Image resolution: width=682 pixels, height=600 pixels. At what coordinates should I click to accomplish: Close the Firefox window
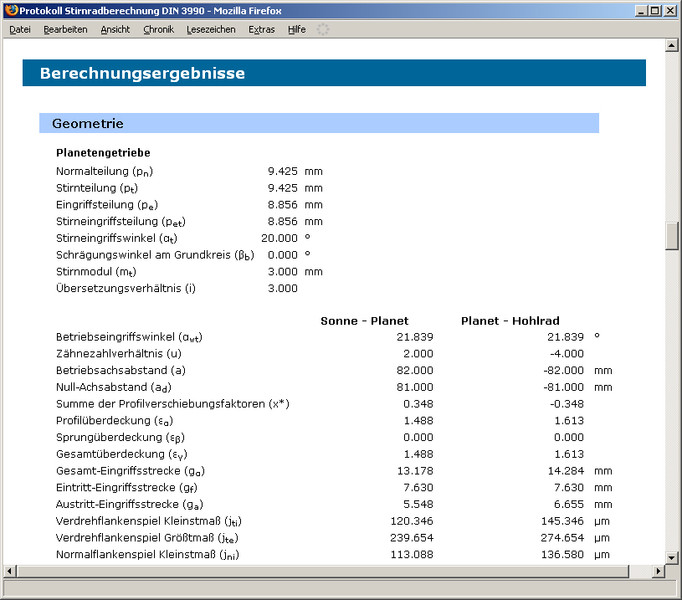click(x=671, y=10)
